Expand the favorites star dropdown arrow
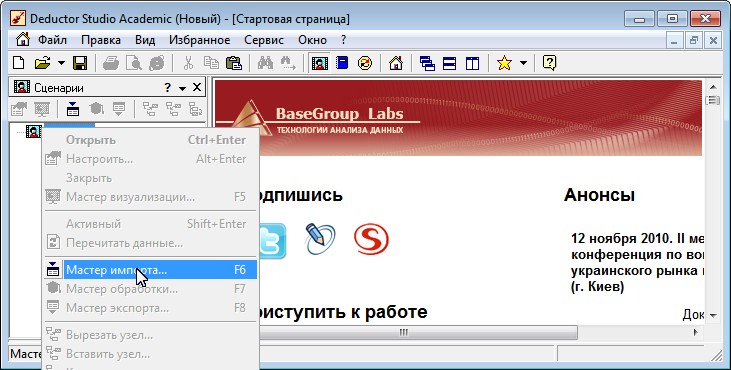The height and width of the screenshot is (370, 731). 524,63
